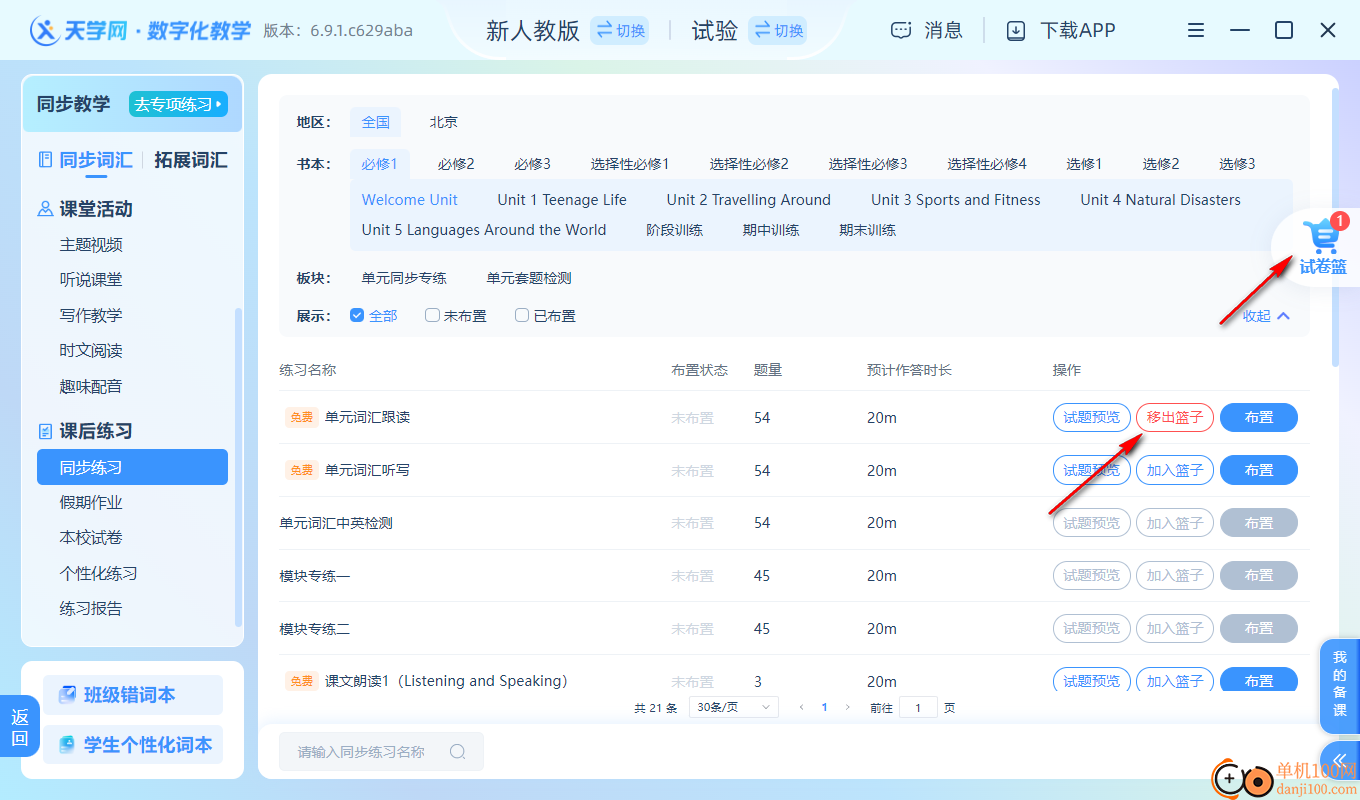Choose Unit 1 Teenage Life
This screenshot has width=1360, height=800.
tap(562, 200)
